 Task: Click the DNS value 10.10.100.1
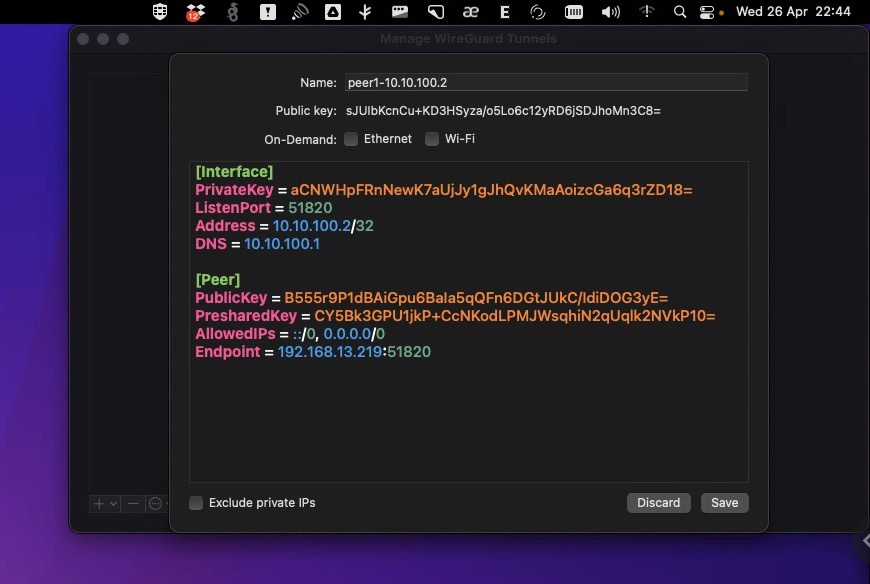282,243
